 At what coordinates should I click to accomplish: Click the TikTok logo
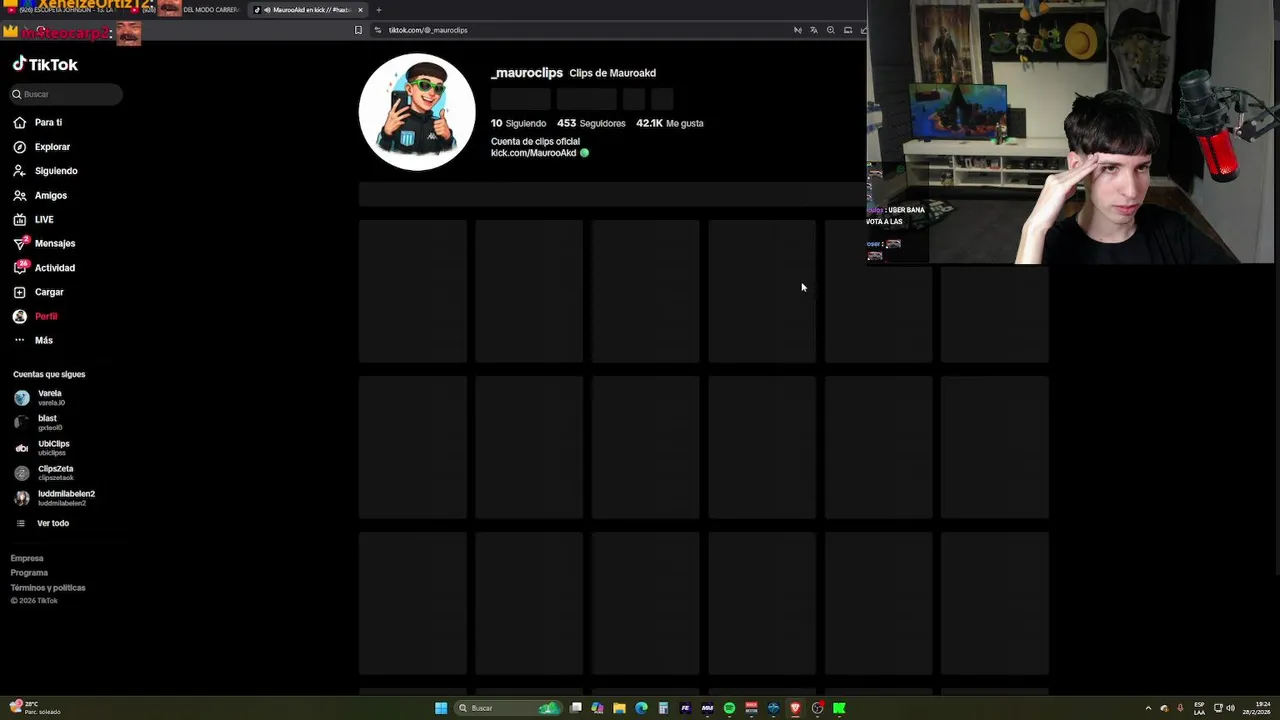pyautogui.click(x=45, y=64)
